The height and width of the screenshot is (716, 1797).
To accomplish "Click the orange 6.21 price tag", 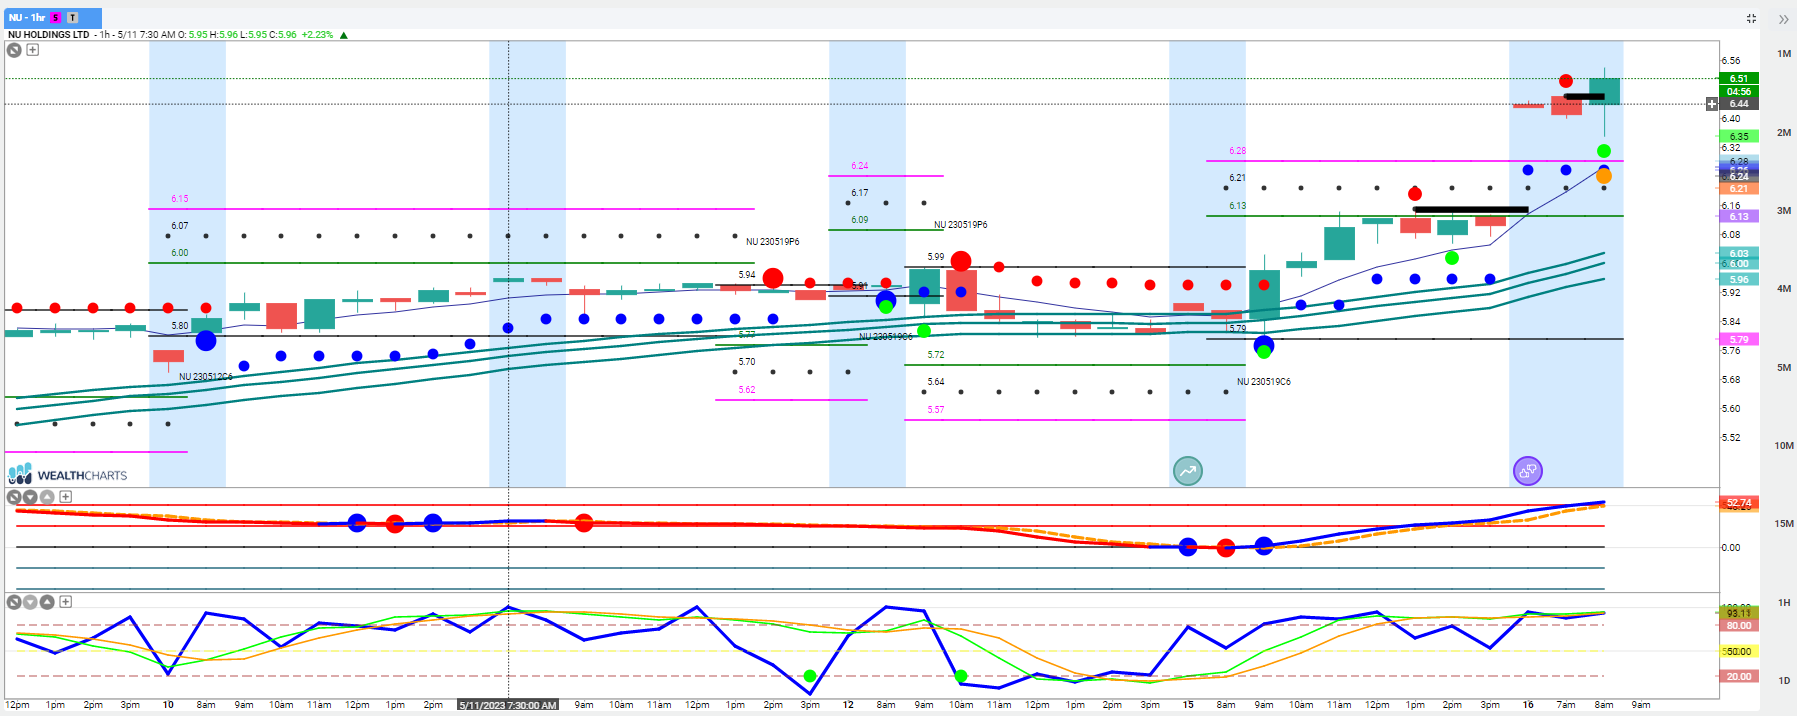I will 1739,188.
